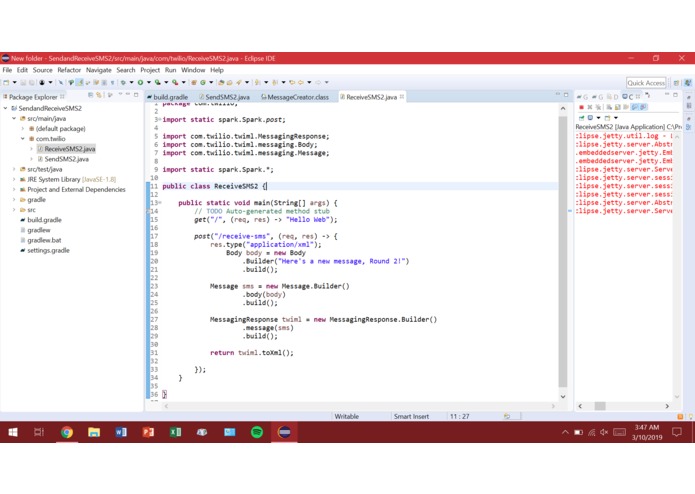The image size is (695, 494).
Task: Open the Run button dropdown arrow
Action: [x=148, y=82]
